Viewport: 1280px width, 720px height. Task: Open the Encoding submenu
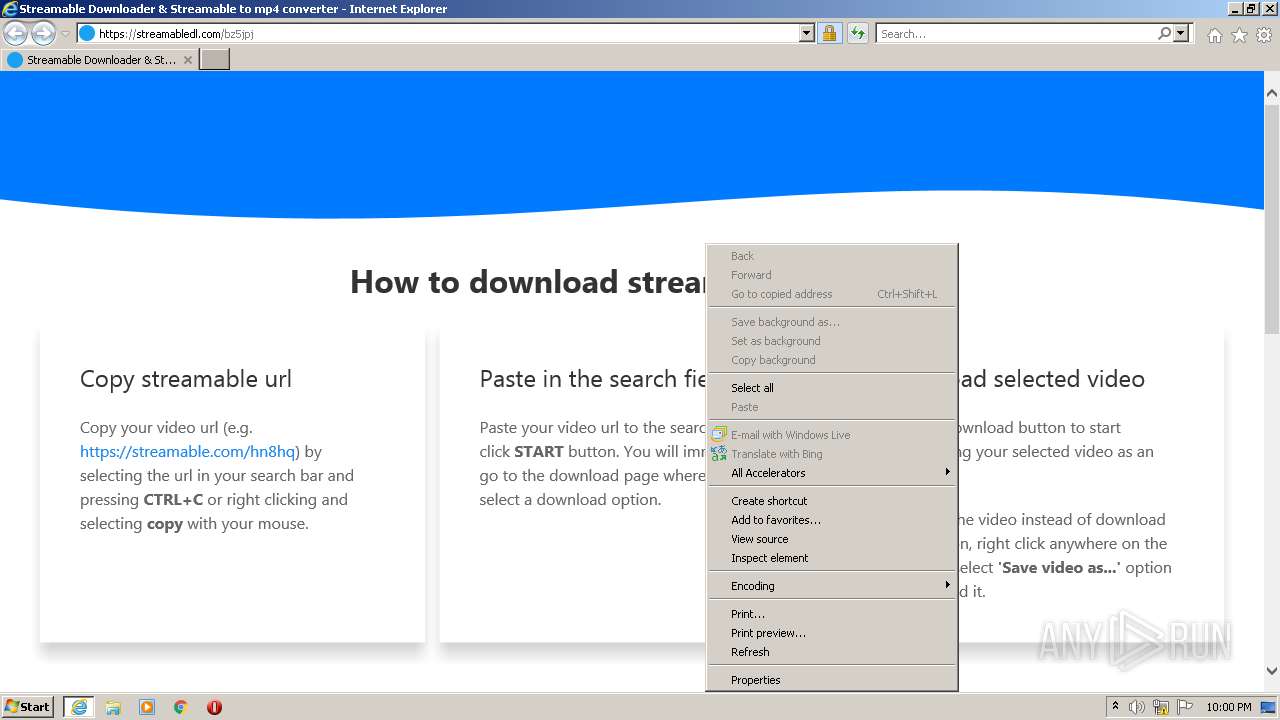[x=832, y=586]
